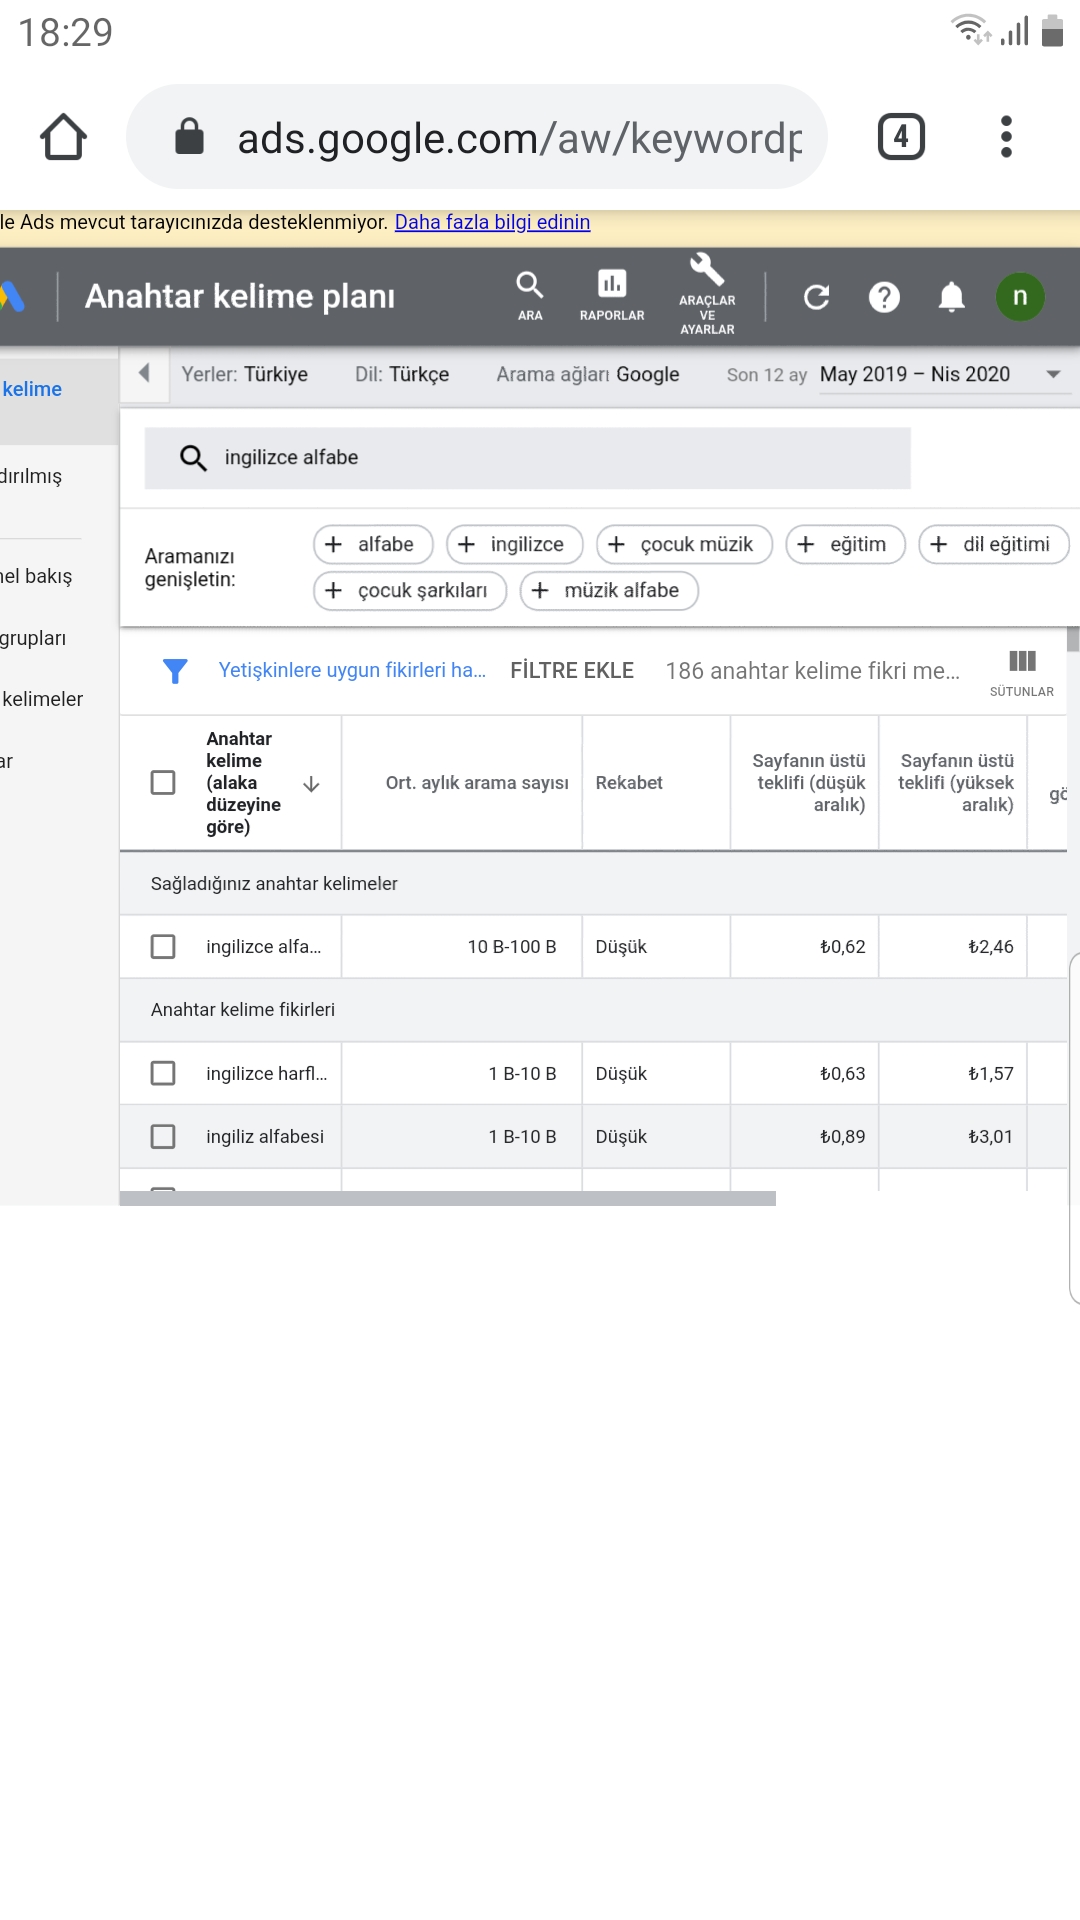Tap the lock icon in address bar
The image size is (1080, 1920).
pyautogui.click(x=189, y=137)
